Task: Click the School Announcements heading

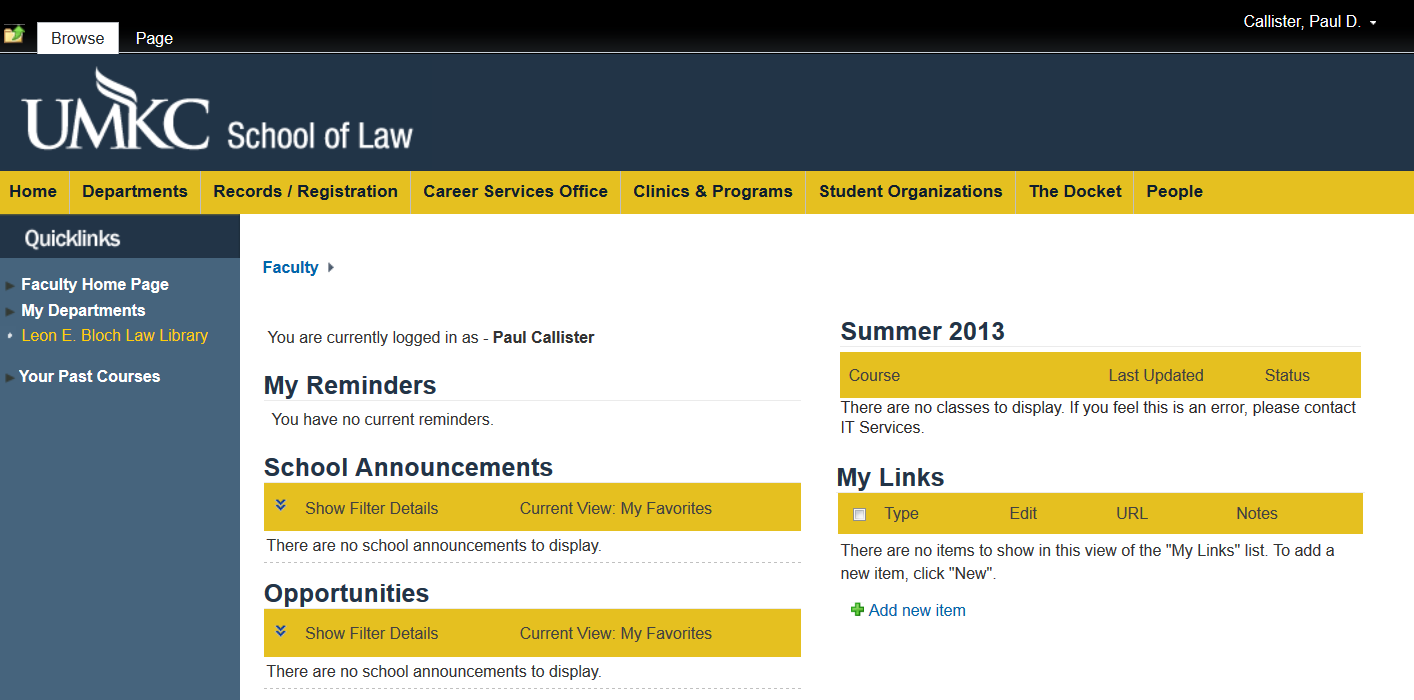Action: [x=408, y=467]
